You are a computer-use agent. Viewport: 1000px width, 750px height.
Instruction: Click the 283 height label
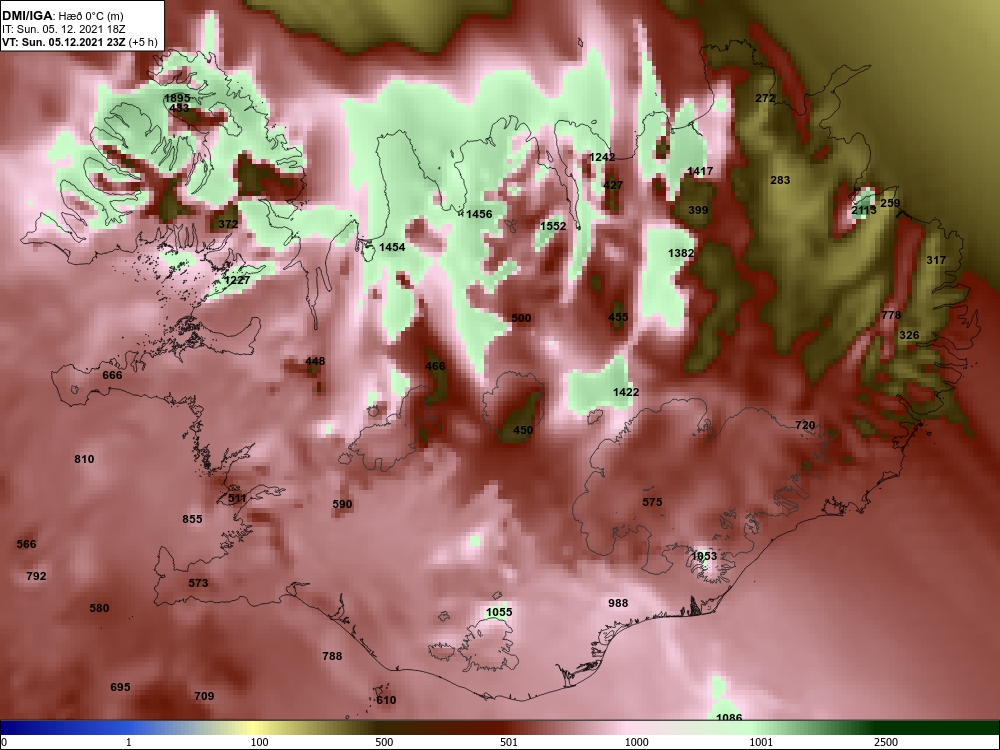click(x=780, y=180)
